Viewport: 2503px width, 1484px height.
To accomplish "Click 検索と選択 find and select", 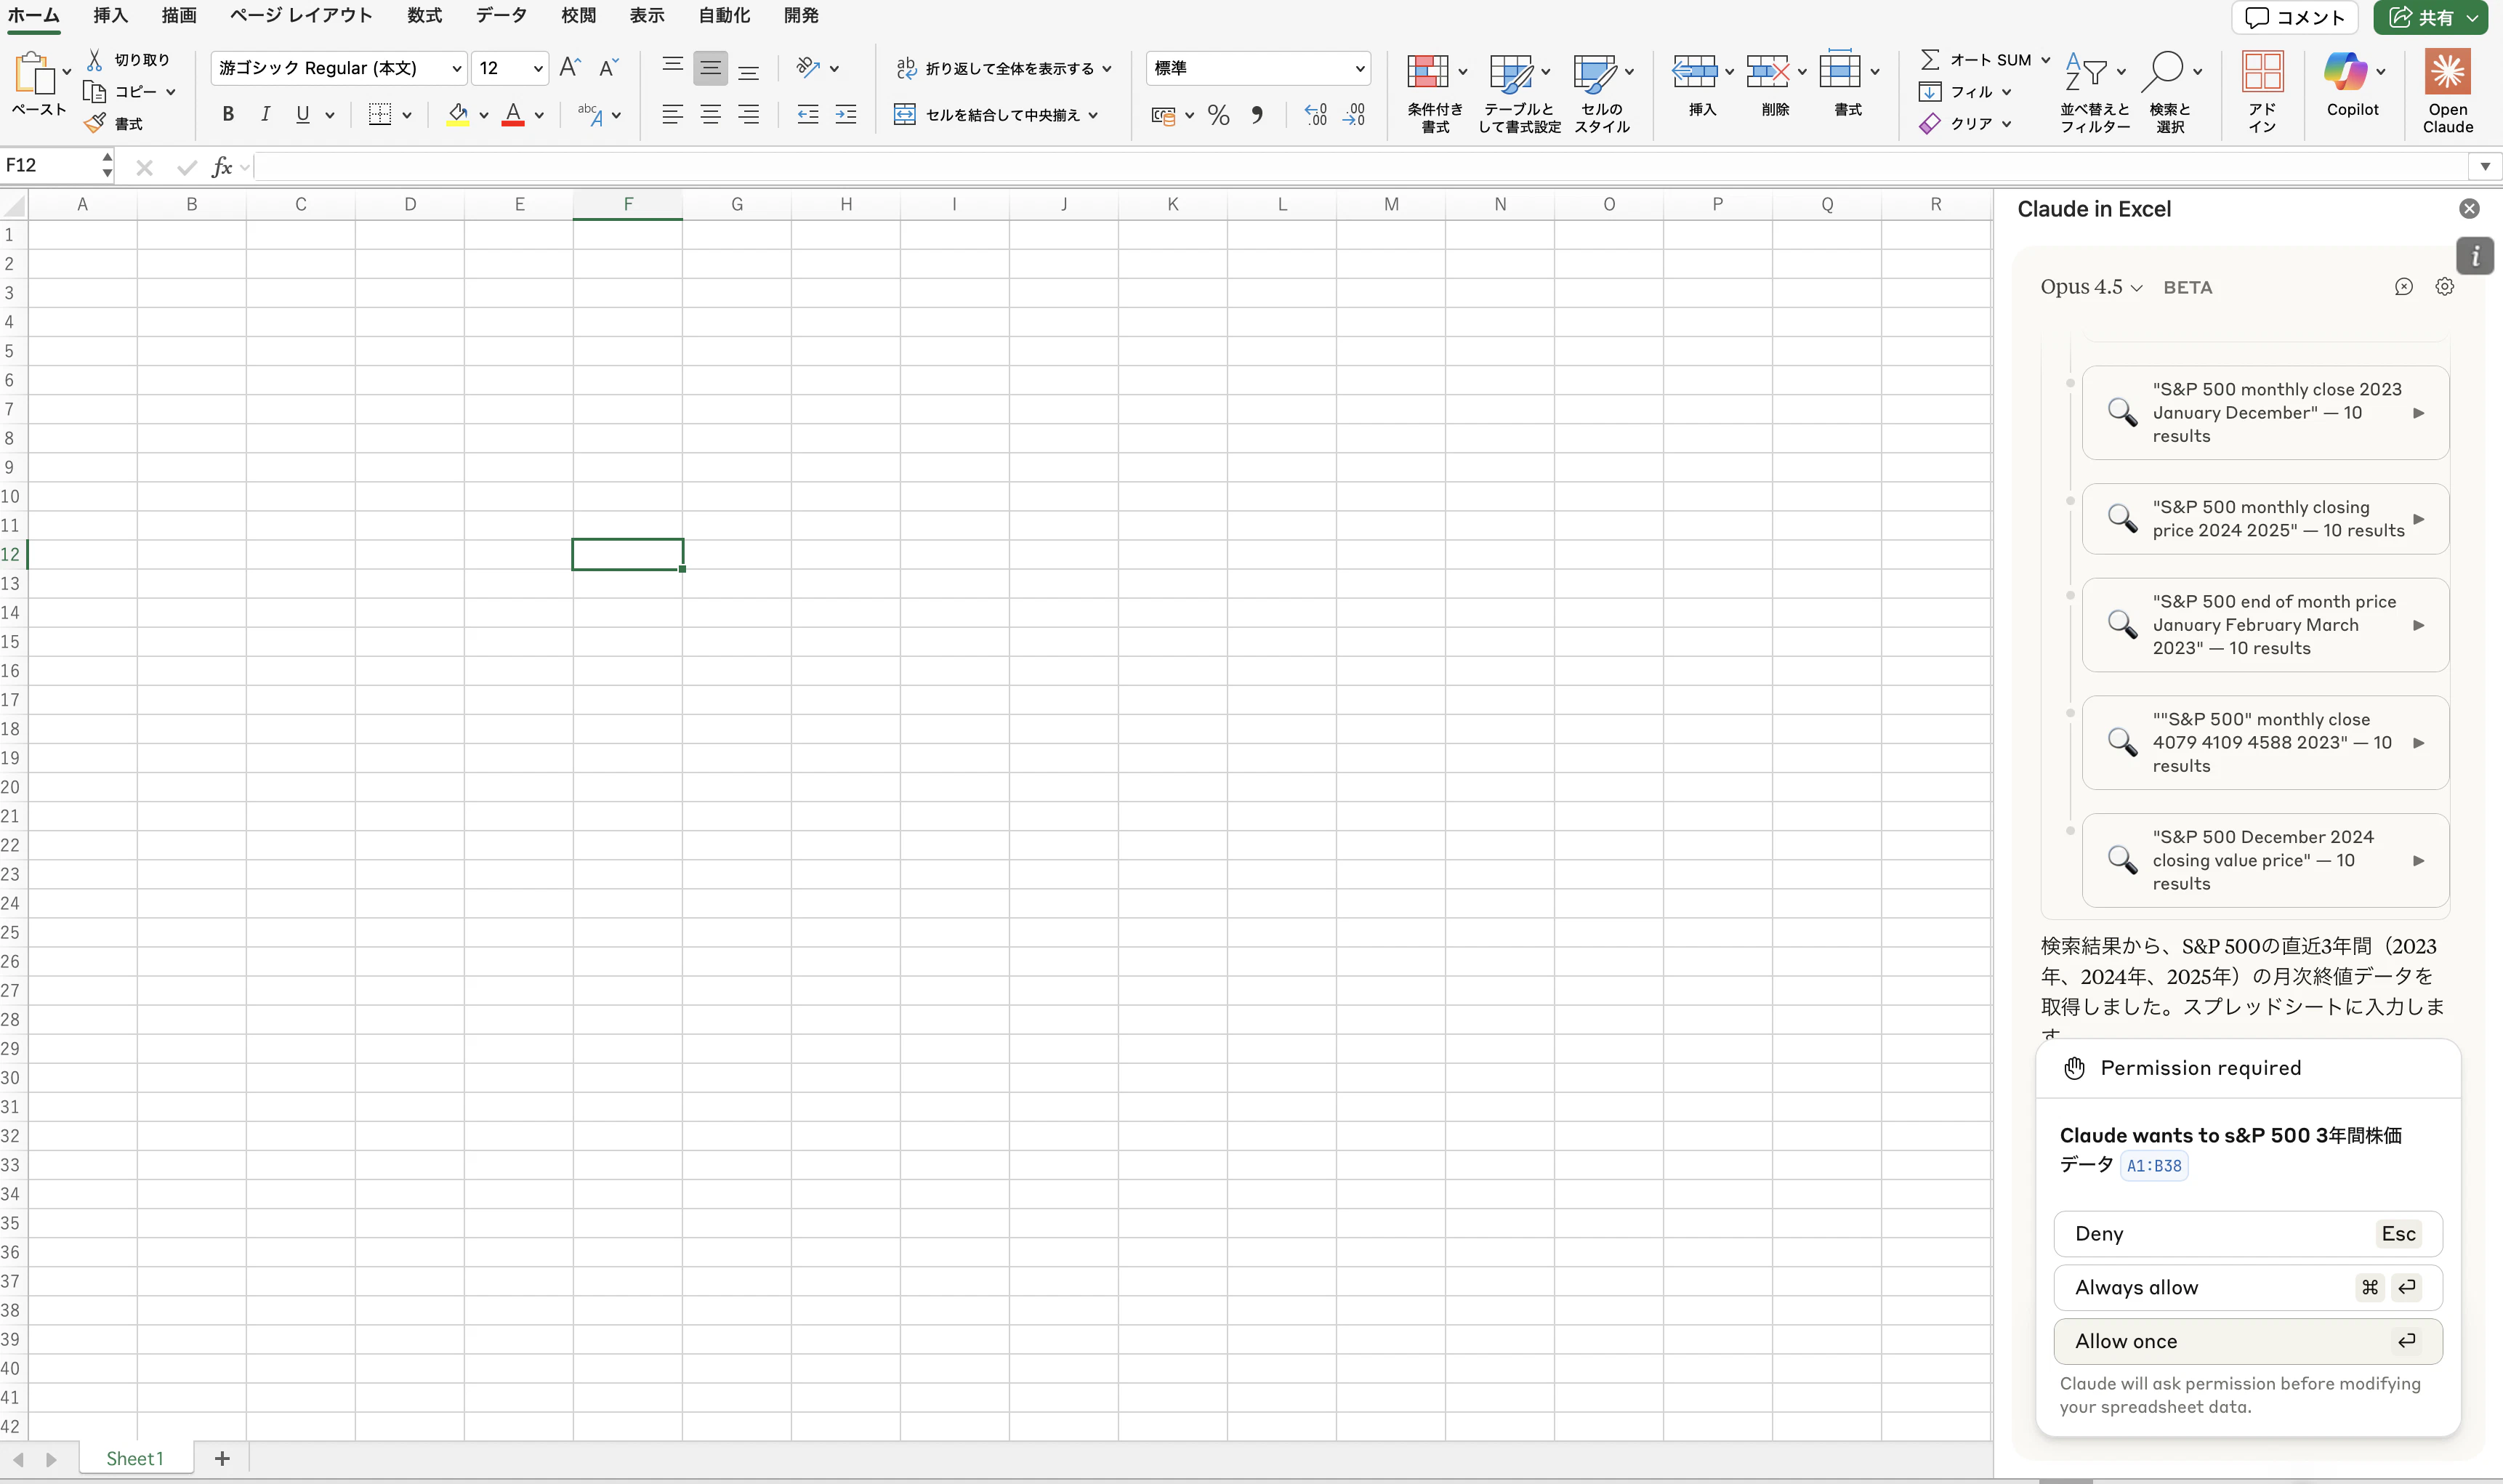I will (x=2170, y=90).
